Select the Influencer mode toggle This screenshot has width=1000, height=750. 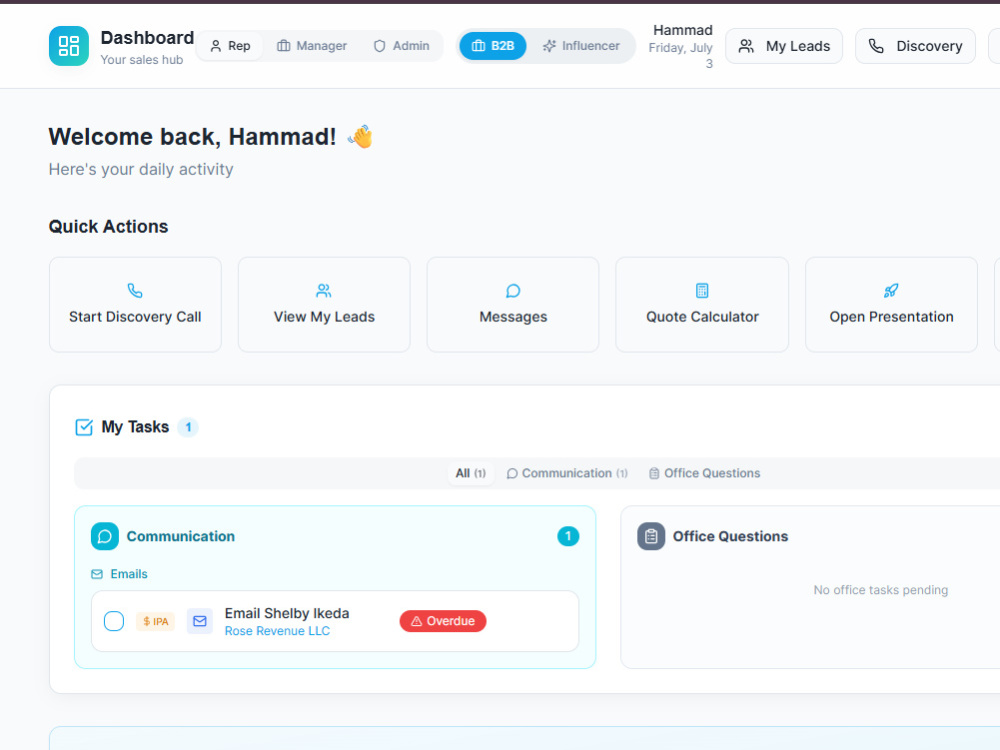[x=581, y=46]
